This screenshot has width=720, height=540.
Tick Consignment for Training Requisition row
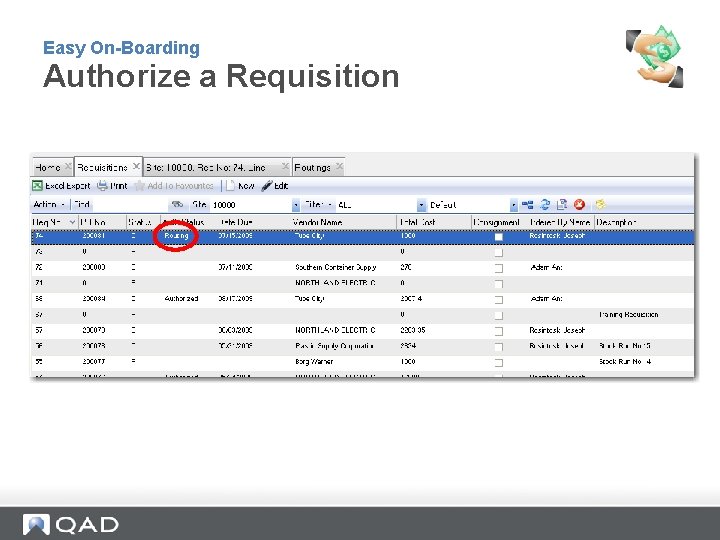point(499,315)
